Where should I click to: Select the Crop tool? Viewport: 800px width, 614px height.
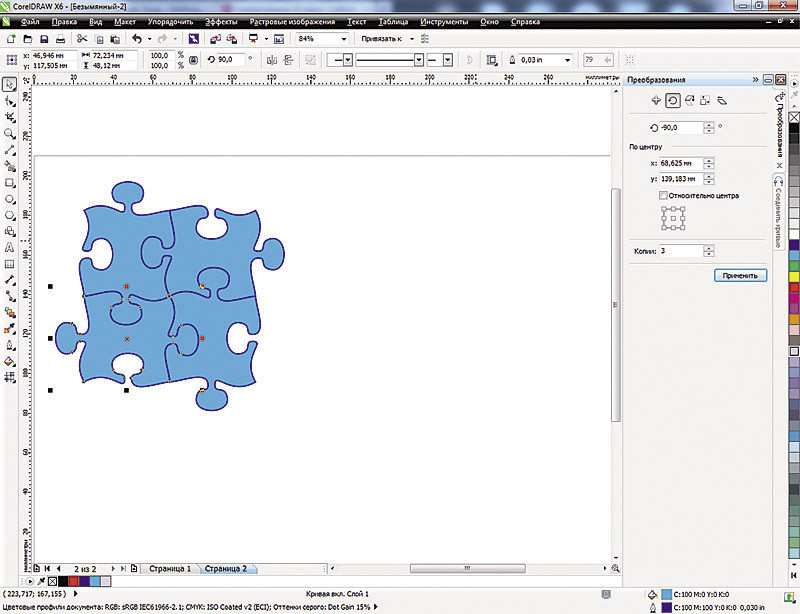tap(10, 117)
